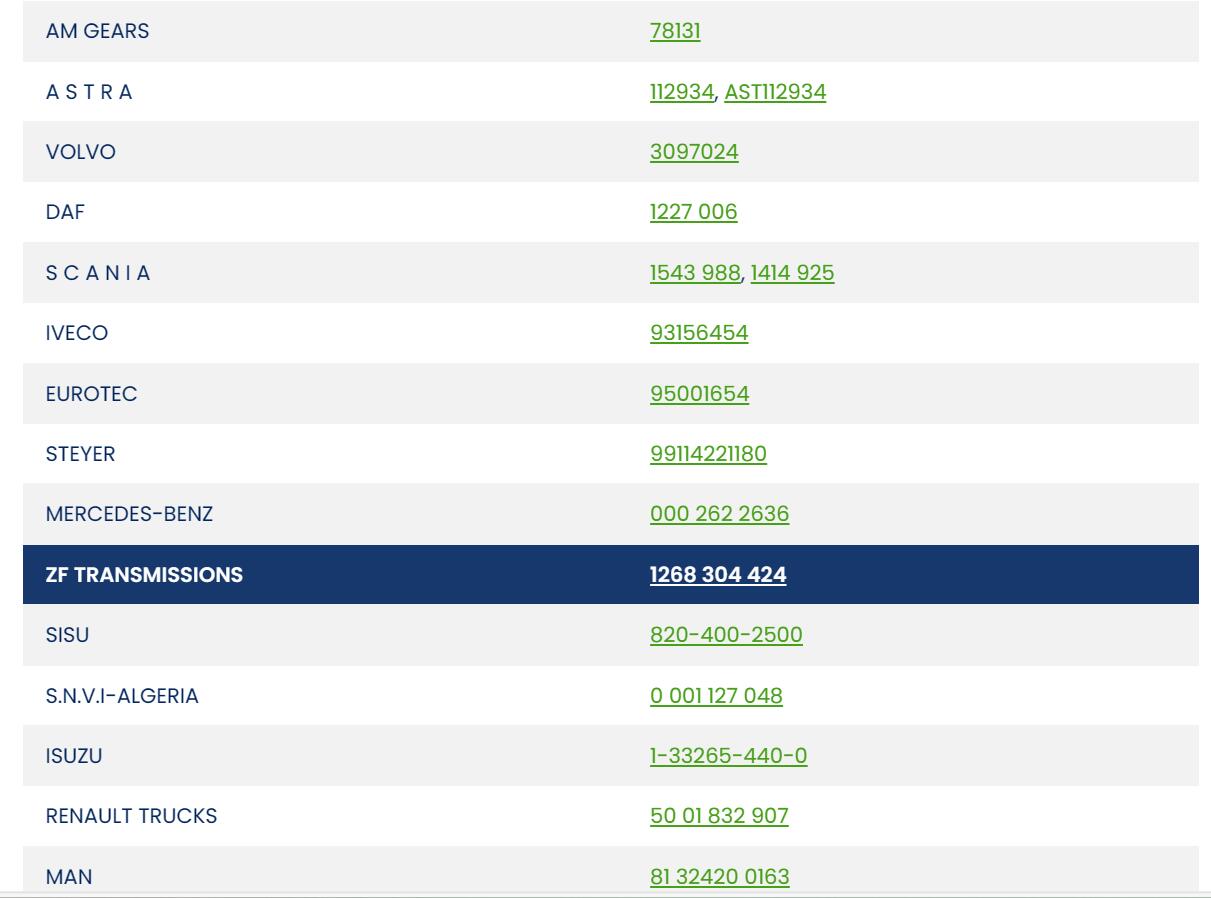This screenshot has width=1211, height=898.
Task: Open Eurotec reference 95001654
Action: 699,394
